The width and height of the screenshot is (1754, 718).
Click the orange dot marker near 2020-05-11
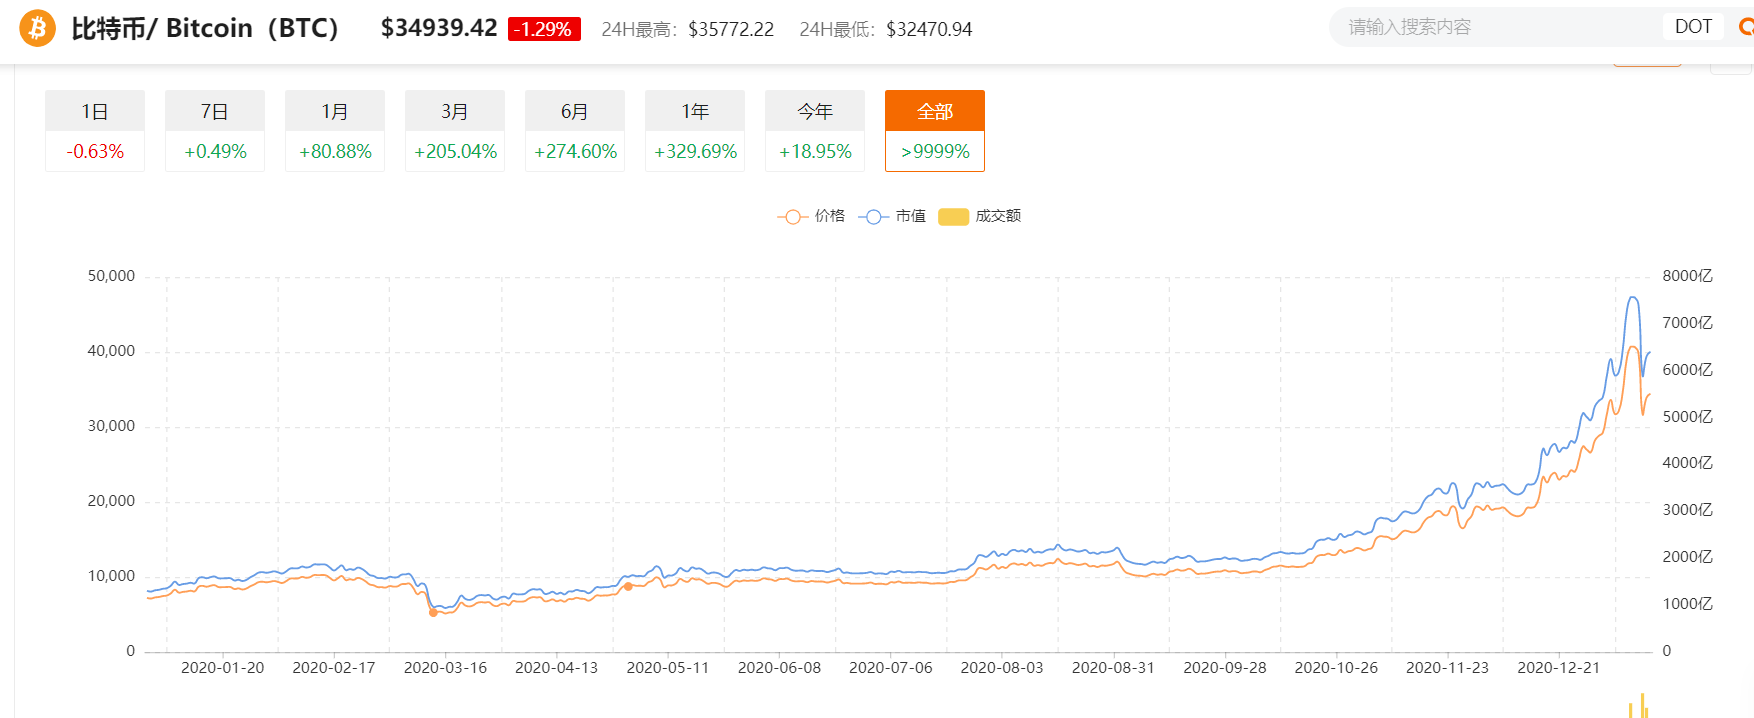tap(628, 587)
